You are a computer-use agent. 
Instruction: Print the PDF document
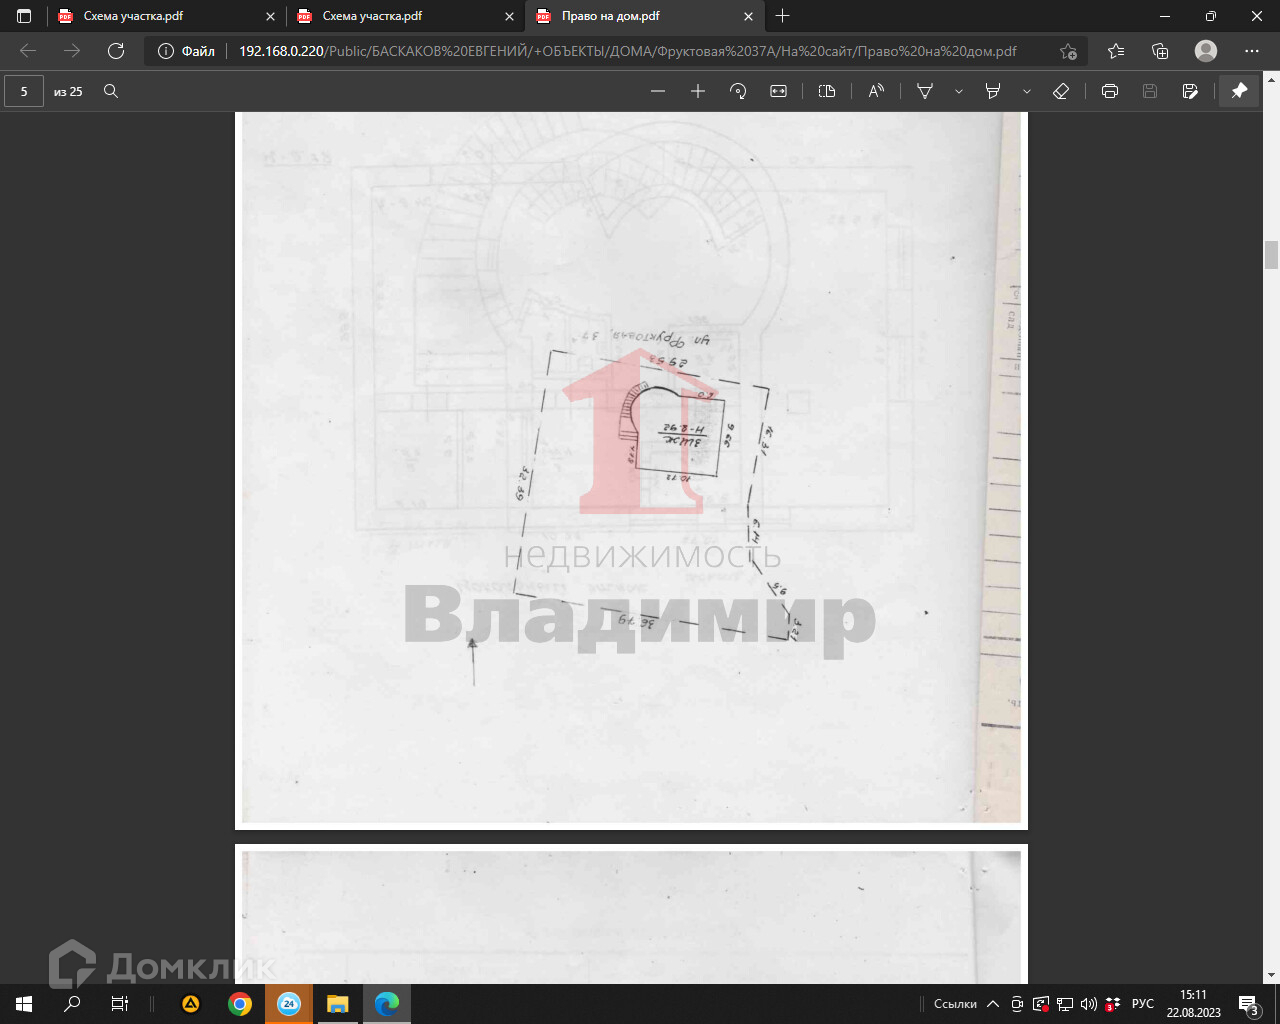[x=1110, y=91]
